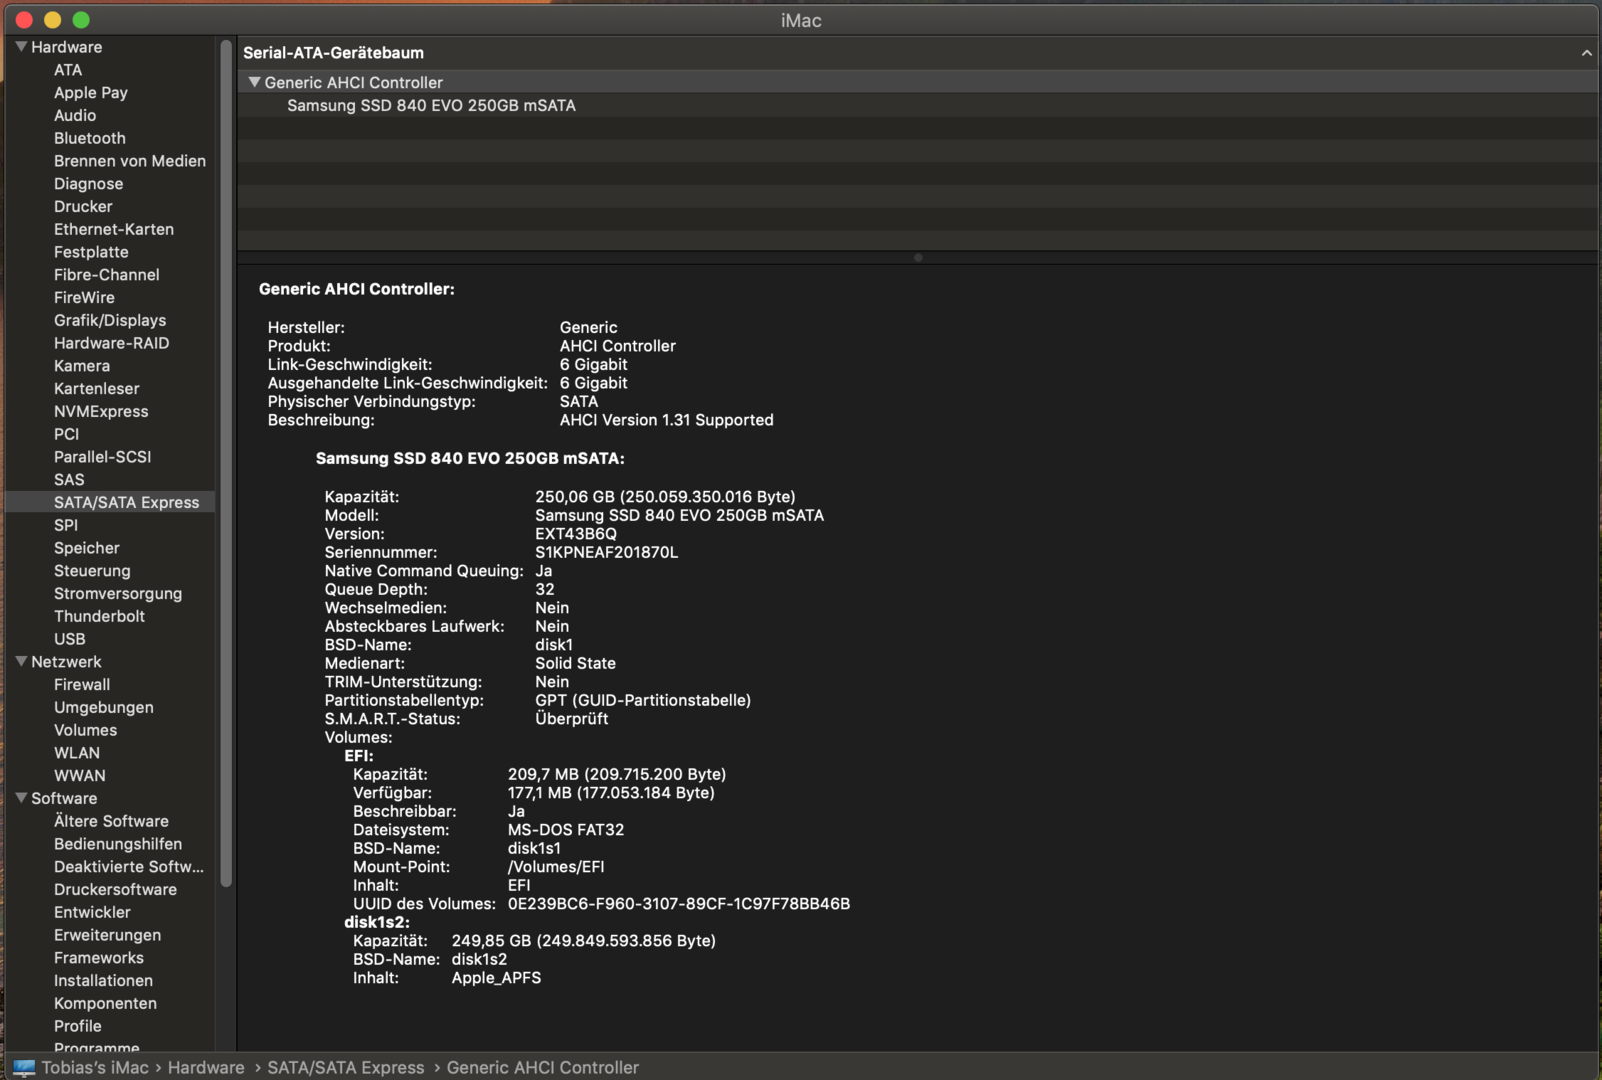Open the Diagnose entry
Screen dimensions: 1602x1080
[89, 184]
